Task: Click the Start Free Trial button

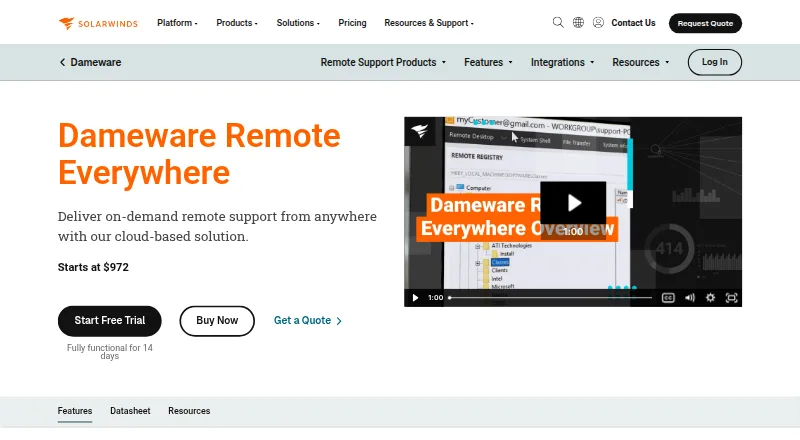Action: (x=110, y=321)
